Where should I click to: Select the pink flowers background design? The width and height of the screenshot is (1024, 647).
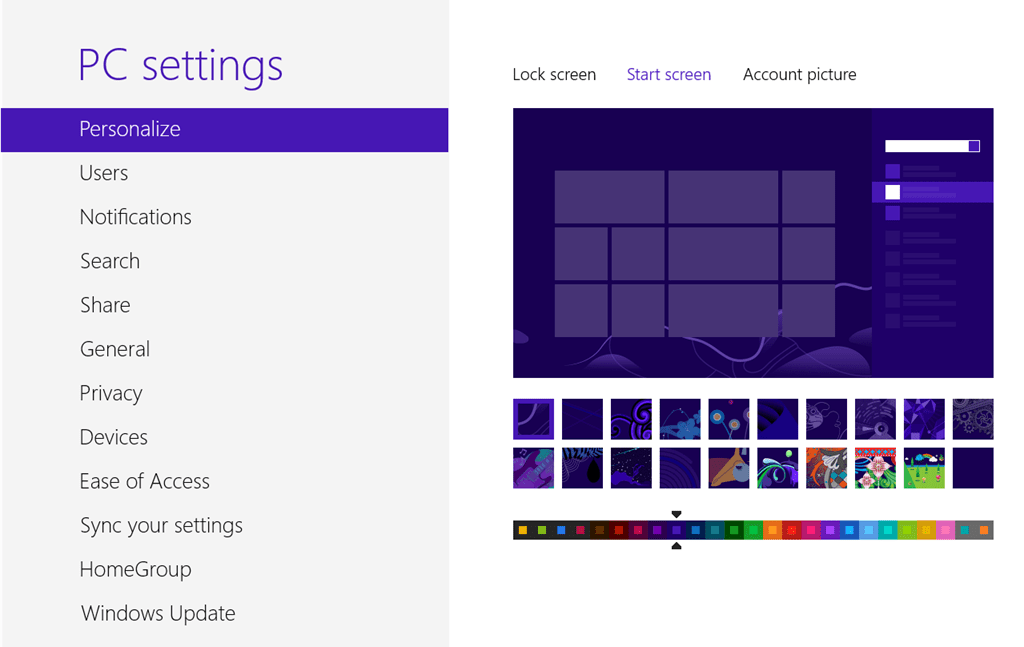click(875, 468)
